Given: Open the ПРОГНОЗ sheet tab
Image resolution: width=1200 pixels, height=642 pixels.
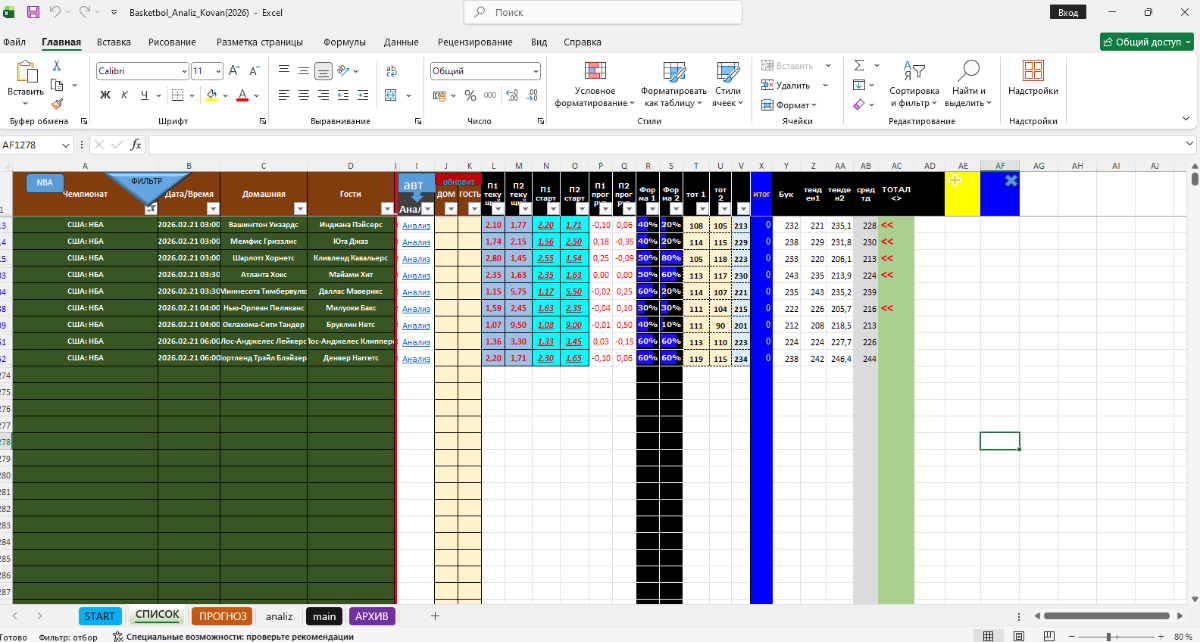Looking at the screenshot, I should 220,616.
